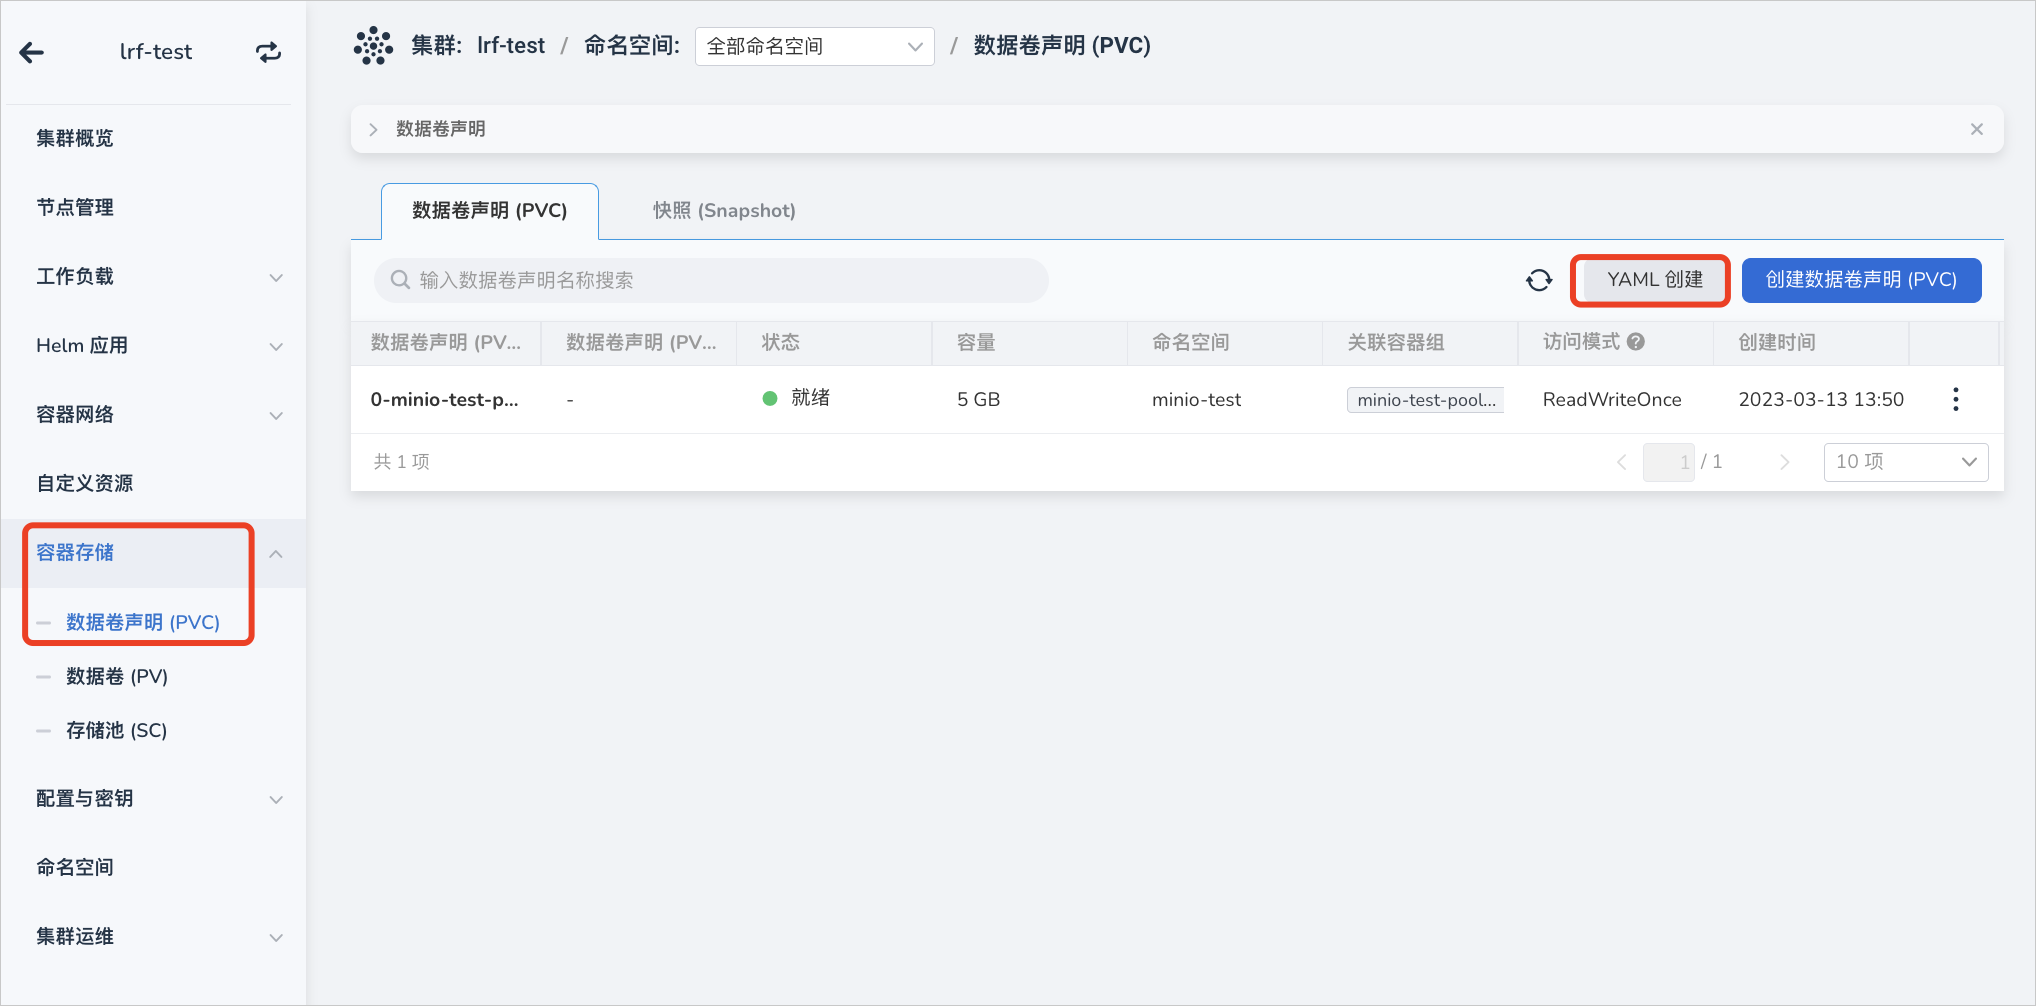Click the 命名空间 column header

[x=1191, y=342]
